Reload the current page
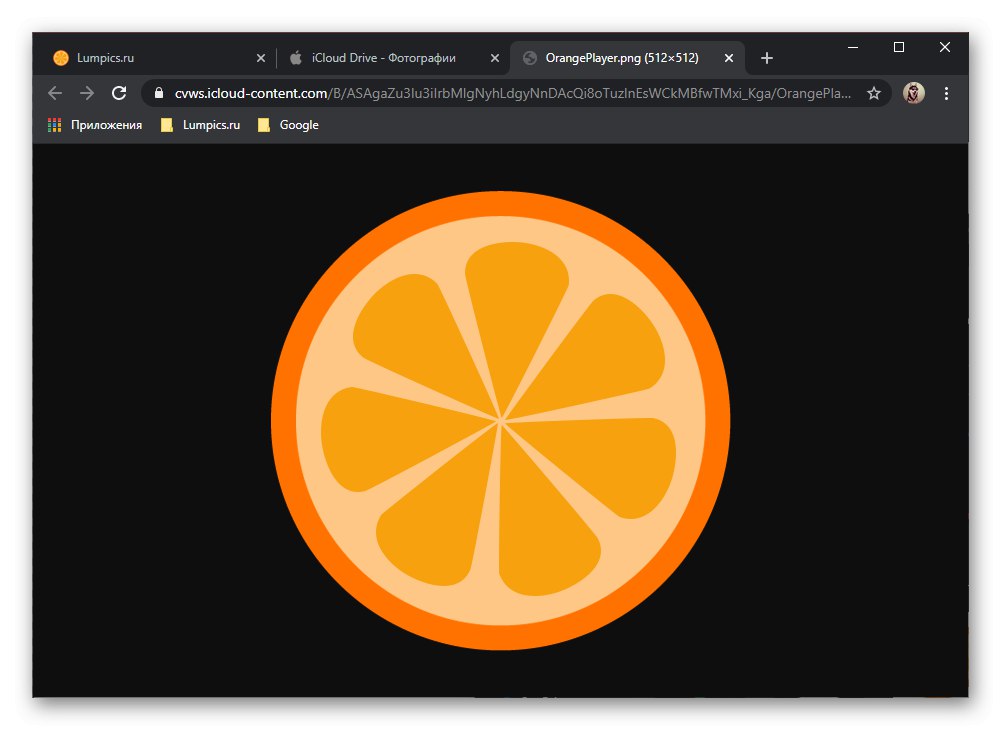The image size is (1001, 730). (119, 93)
